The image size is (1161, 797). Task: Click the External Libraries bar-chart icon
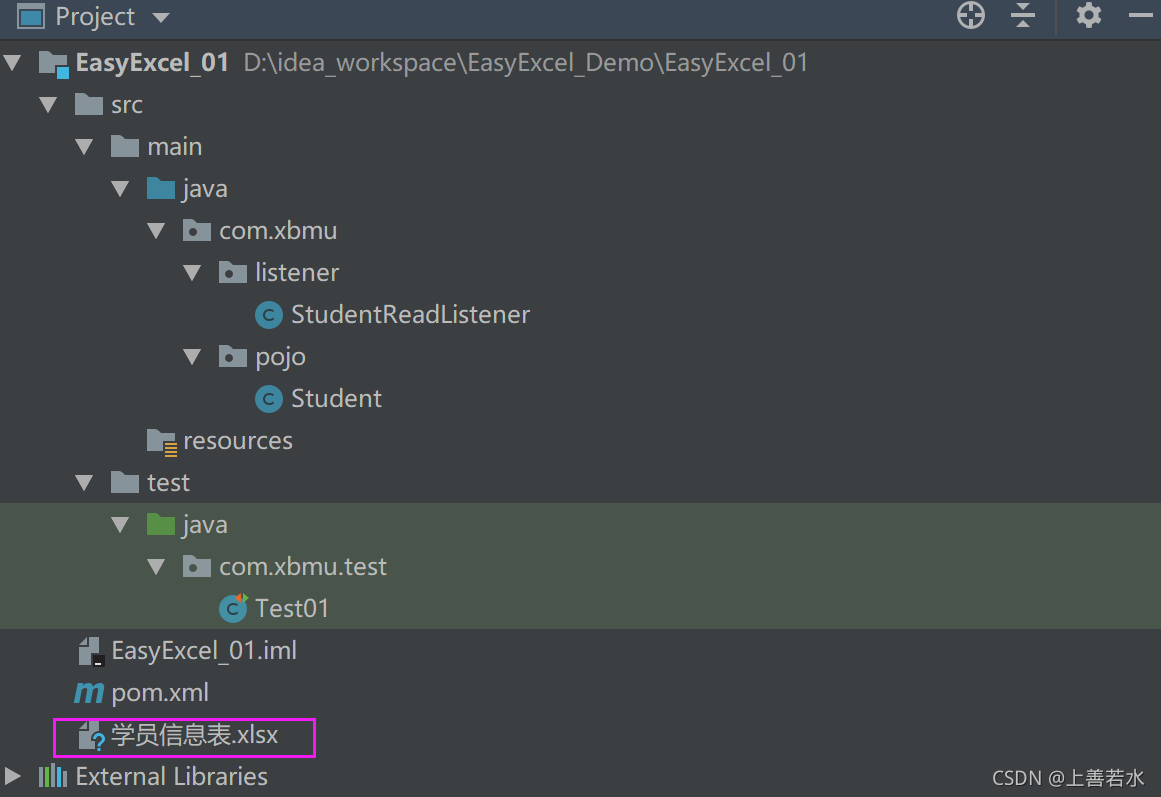pos(53,776)
